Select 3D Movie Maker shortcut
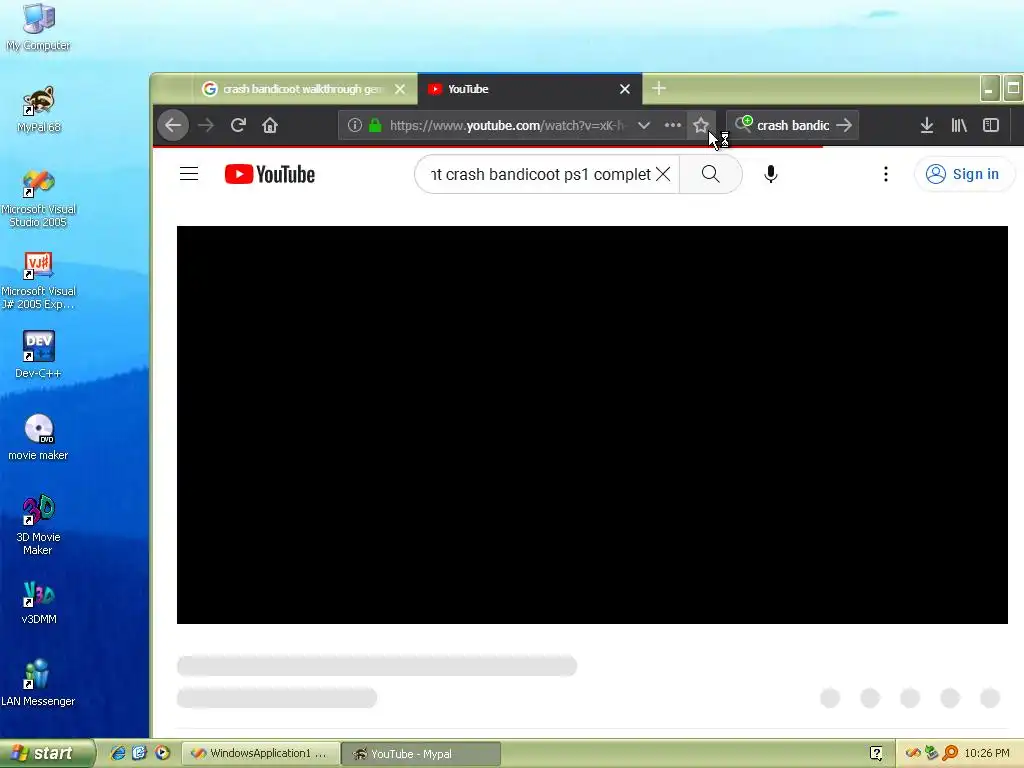 point(39,525)
